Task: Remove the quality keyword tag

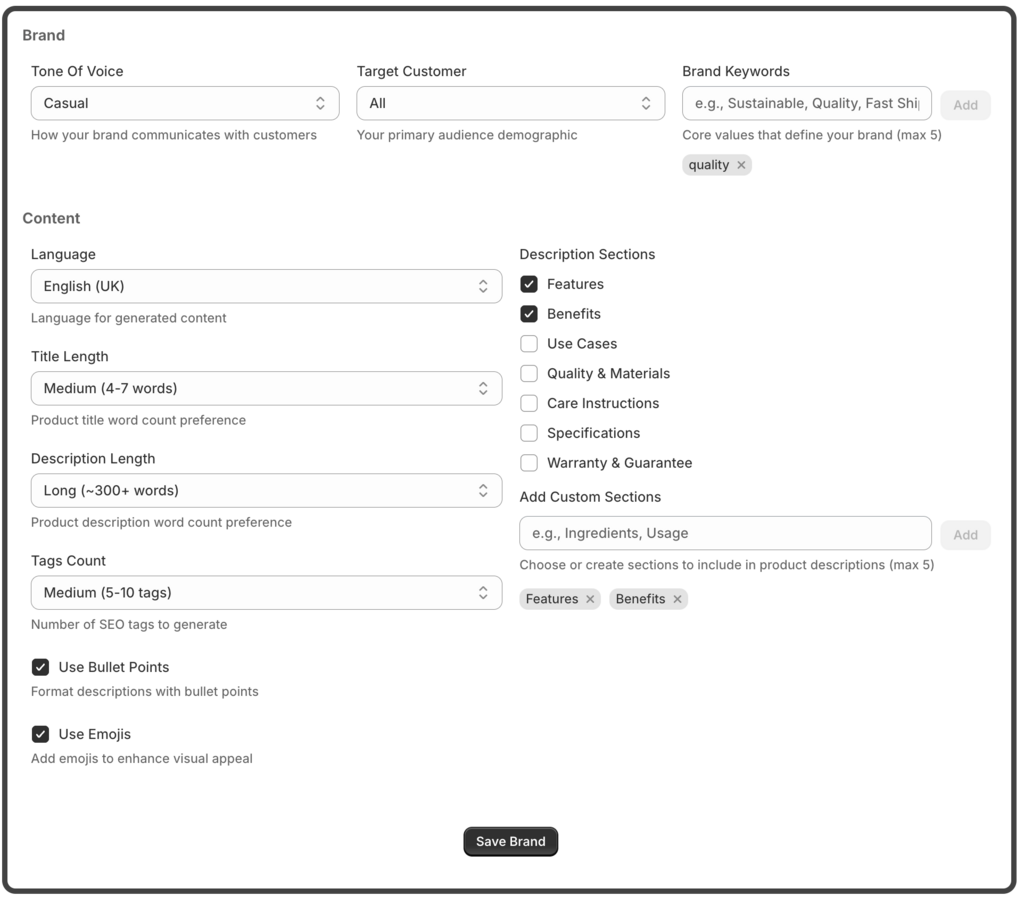Action: click(x=741, y=165)
